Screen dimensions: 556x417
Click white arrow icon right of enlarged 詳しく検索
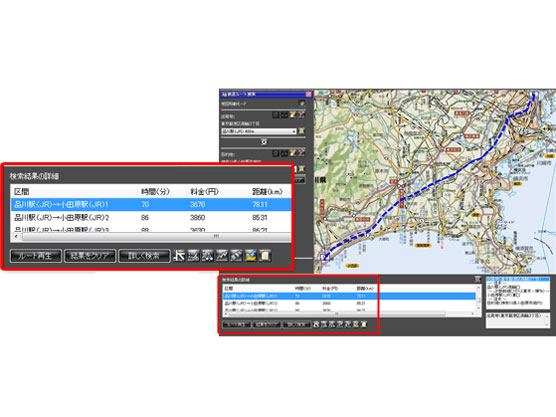click(x=179, y=256)
